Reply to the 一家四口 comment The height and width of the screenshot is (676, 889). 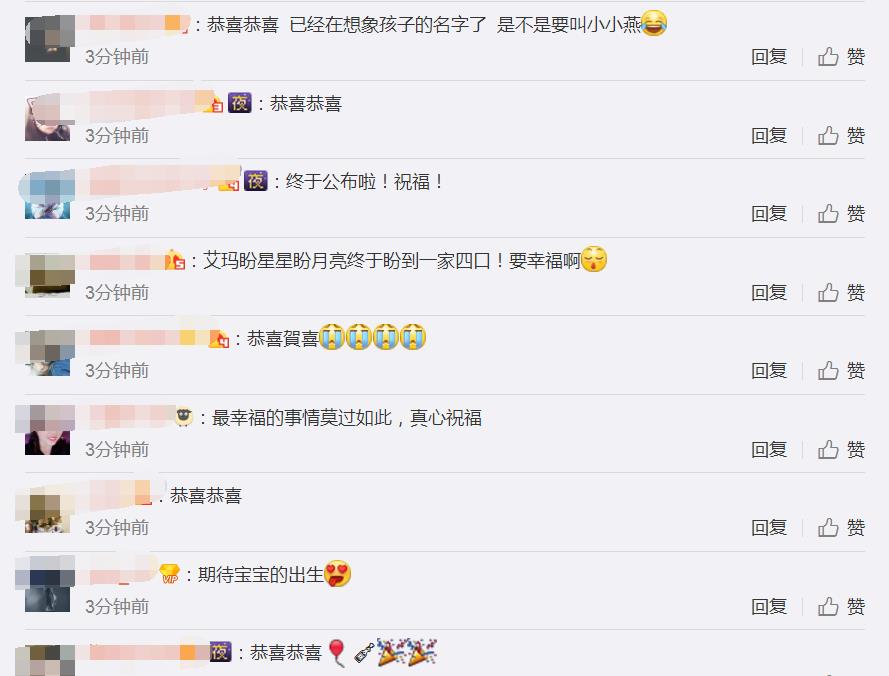769,293
